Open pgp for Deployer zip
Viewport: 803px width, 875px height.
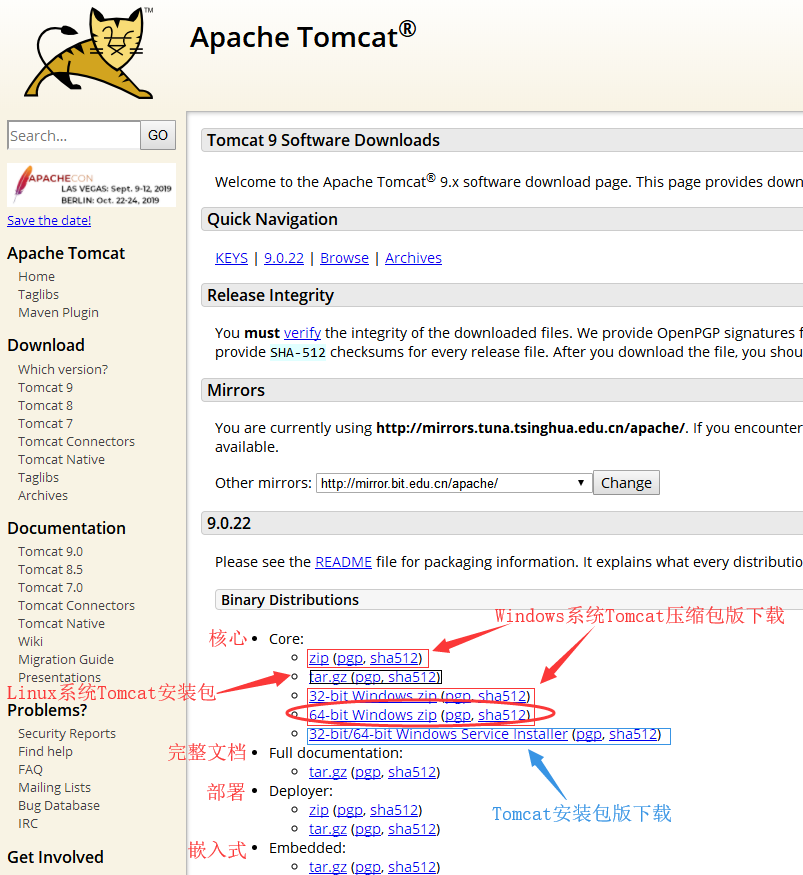(x=350, y=810)
